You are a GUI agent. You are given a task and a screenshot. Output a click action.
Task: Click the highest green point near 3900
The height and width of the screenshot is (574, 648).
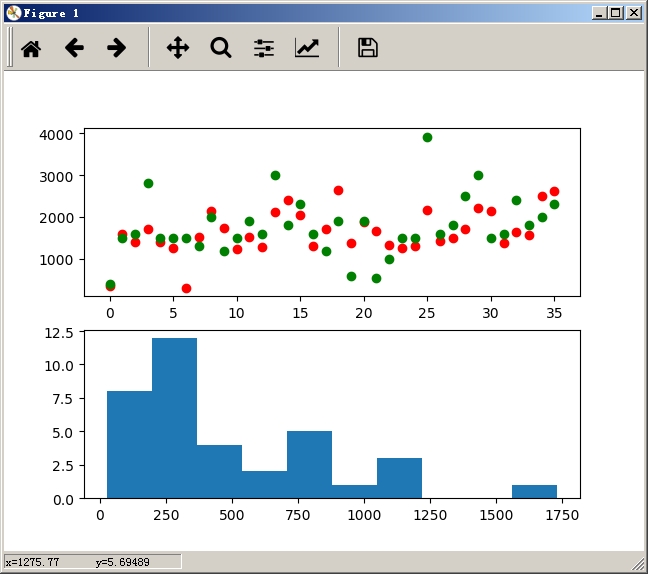click(x=427, y=137)
